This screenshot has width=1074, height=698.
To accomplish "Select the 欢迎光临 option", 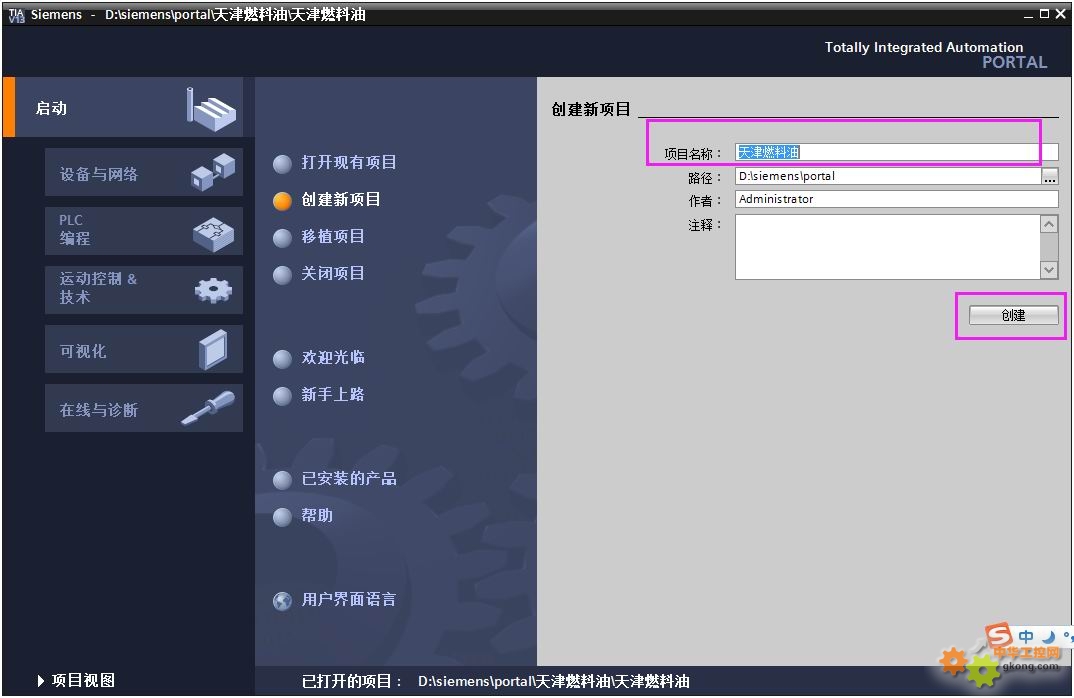I will [319, 358].
